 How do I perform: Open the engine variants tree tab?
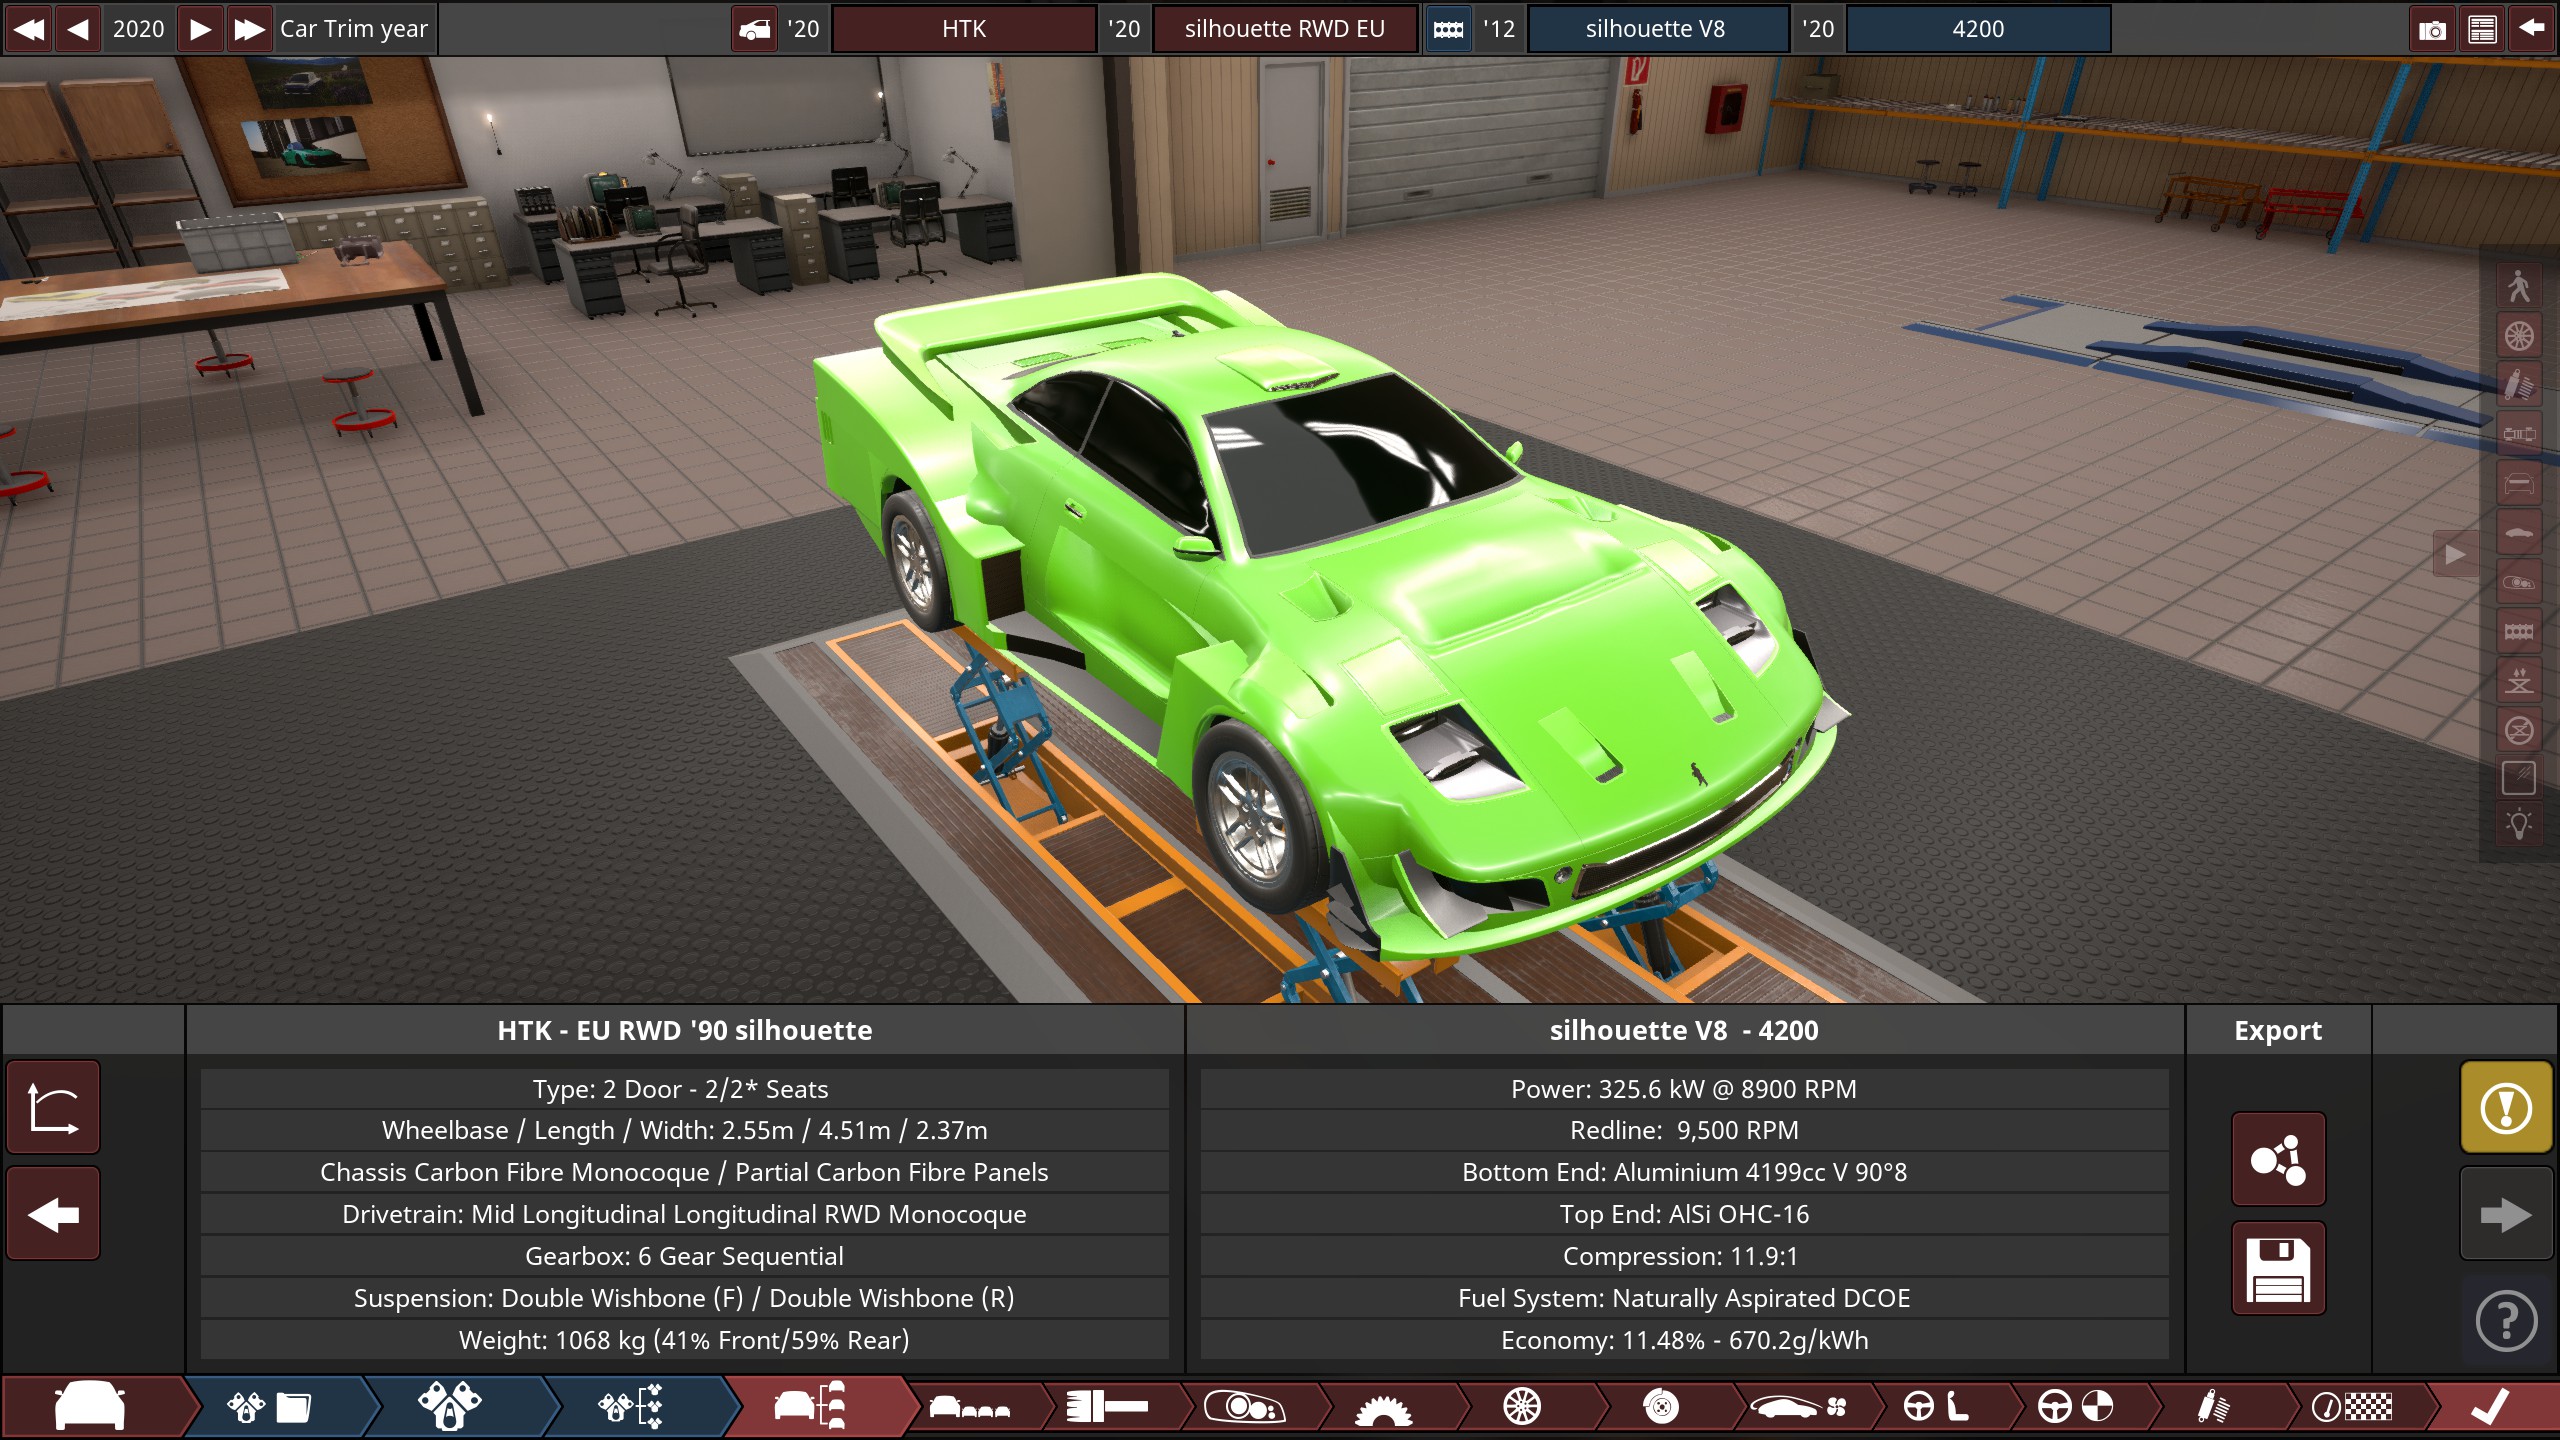click(630, 1407)
